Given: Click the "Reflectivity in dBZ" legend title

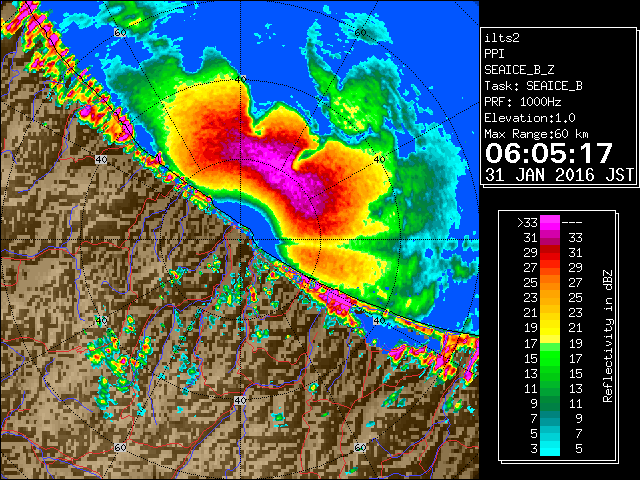Looking at the screenshot, I should point(608,336).
